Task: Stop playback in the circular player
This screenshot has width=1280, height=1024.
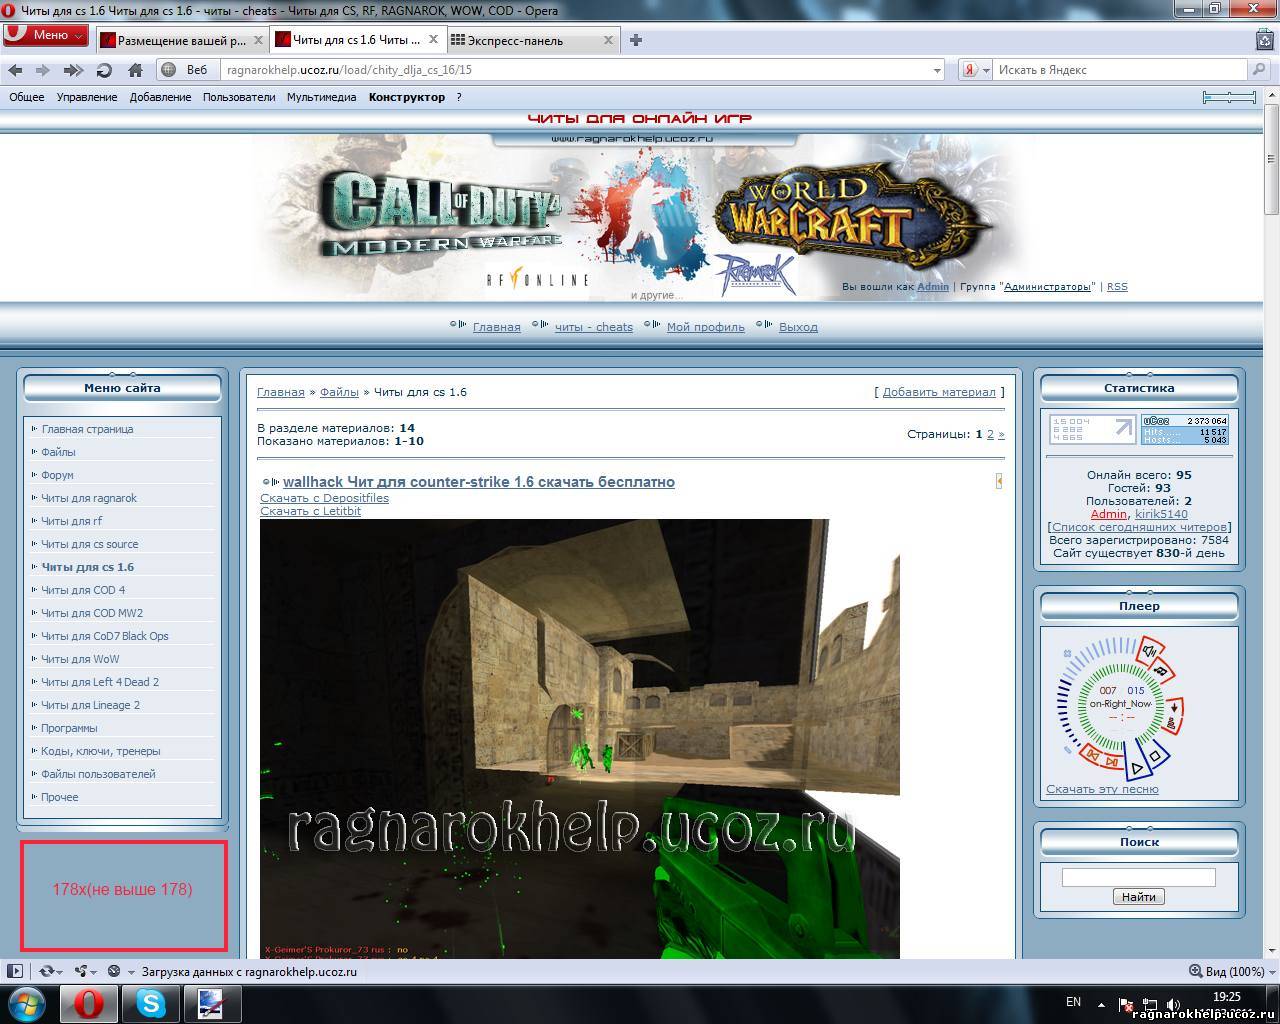Action: pyautogui.click(x=1155, y=757)
